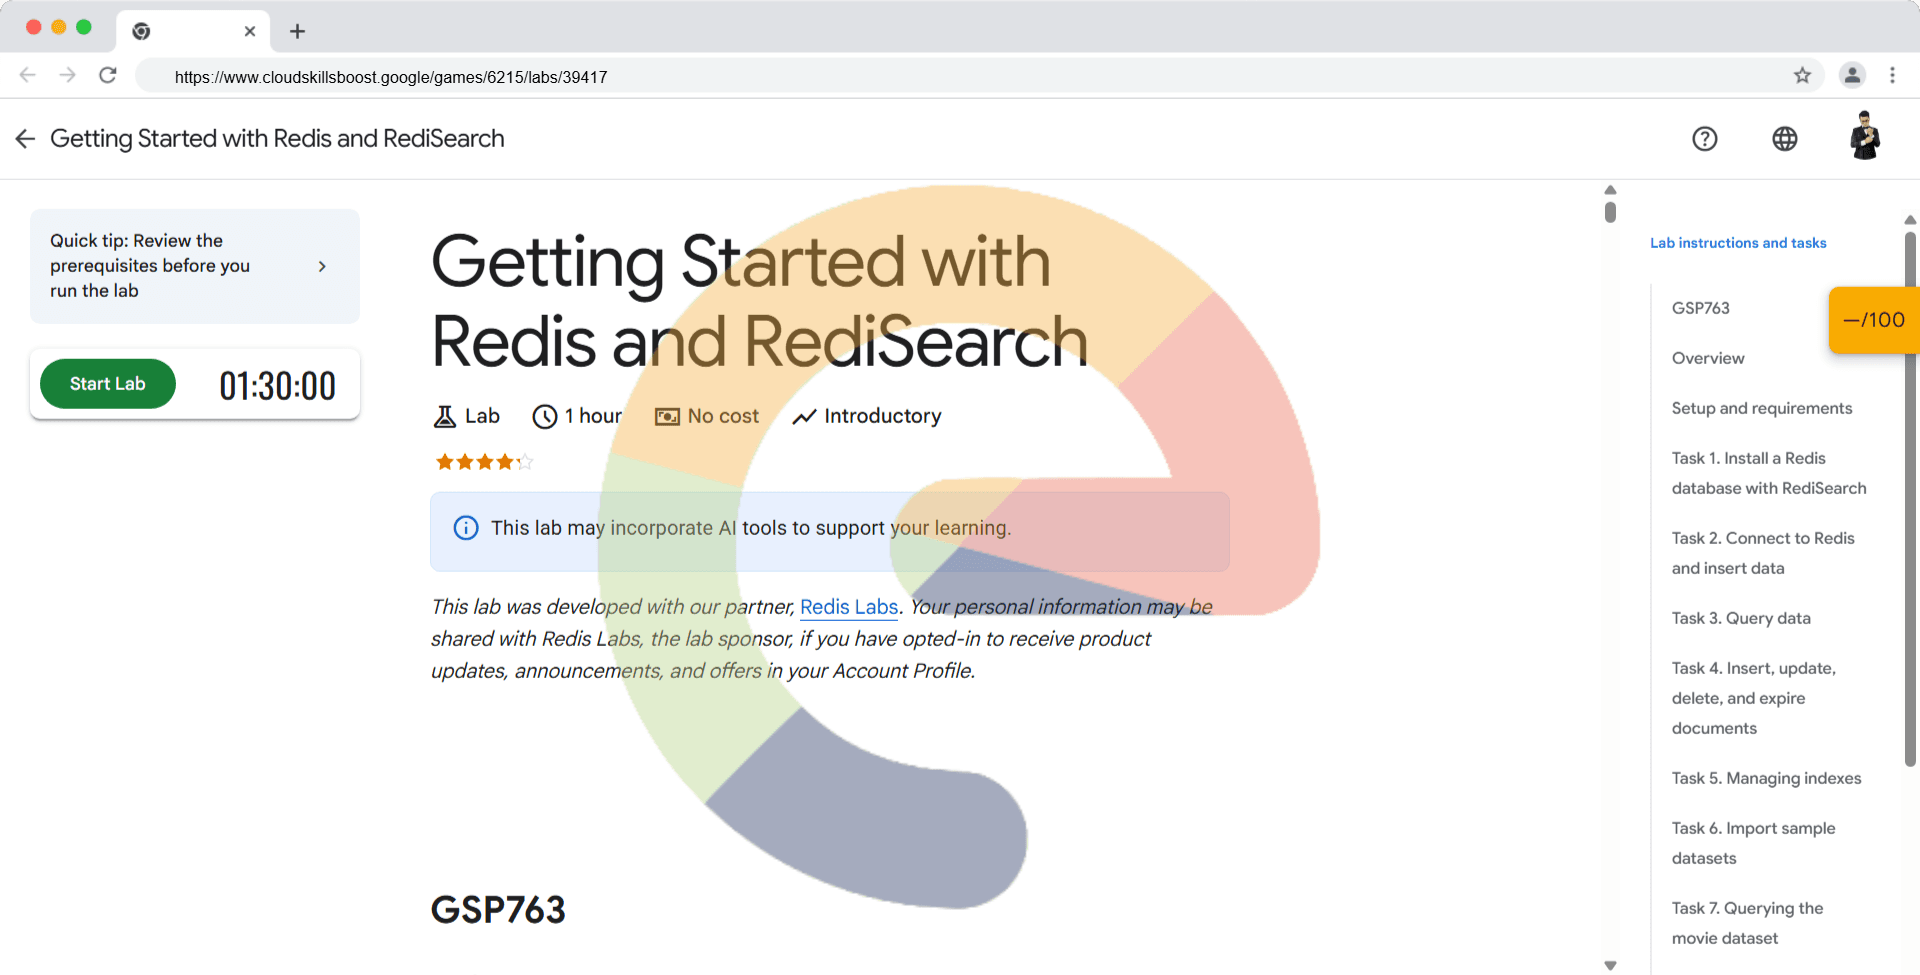1920x975 pixels.
Task: Open the help question mark icon
Action: [1704, 139]
